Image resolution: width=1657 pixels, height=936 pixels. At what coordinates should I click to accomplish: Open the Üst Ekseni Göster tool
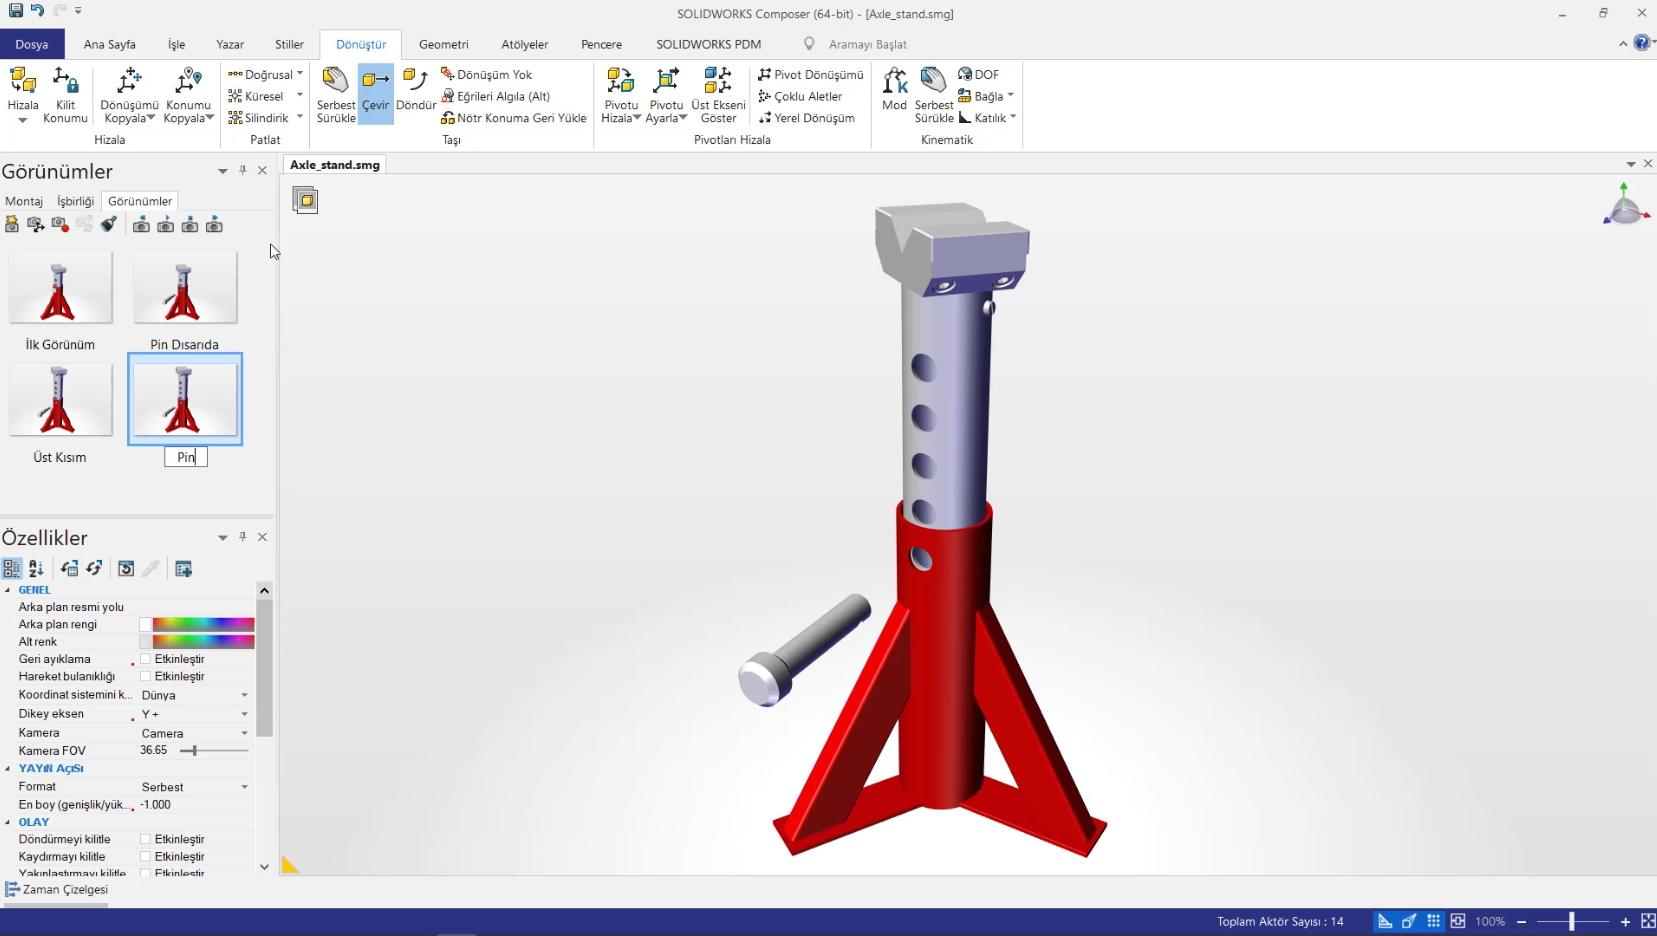click(x=718, y=95)
